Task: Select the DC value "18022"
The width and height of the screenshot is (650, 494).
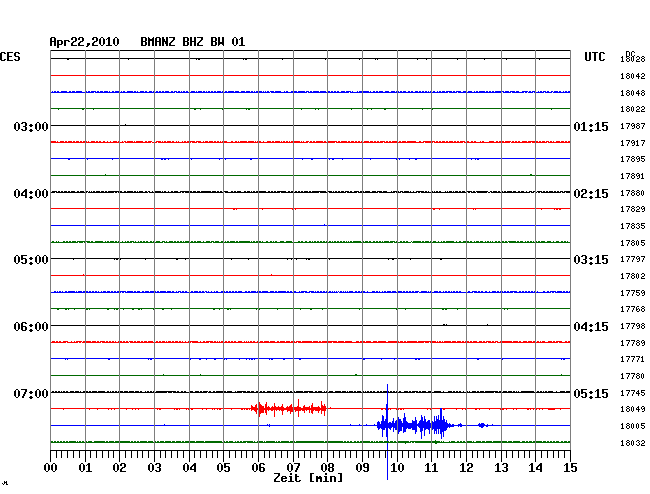Action: pos(633,109)
